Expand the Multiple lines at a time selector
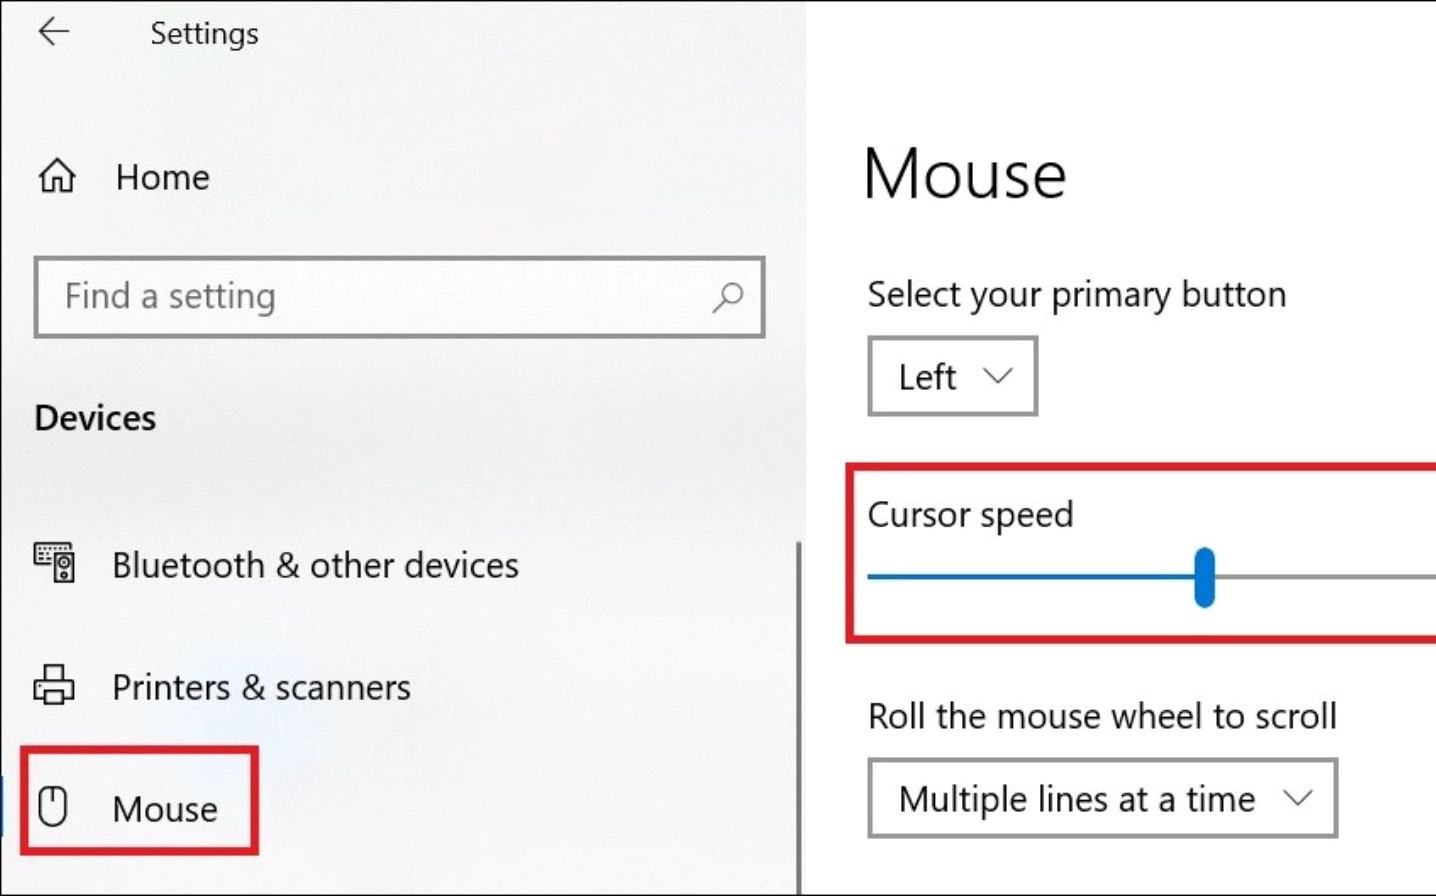The image size is (1436, 896). click(x=1299, y=799)
